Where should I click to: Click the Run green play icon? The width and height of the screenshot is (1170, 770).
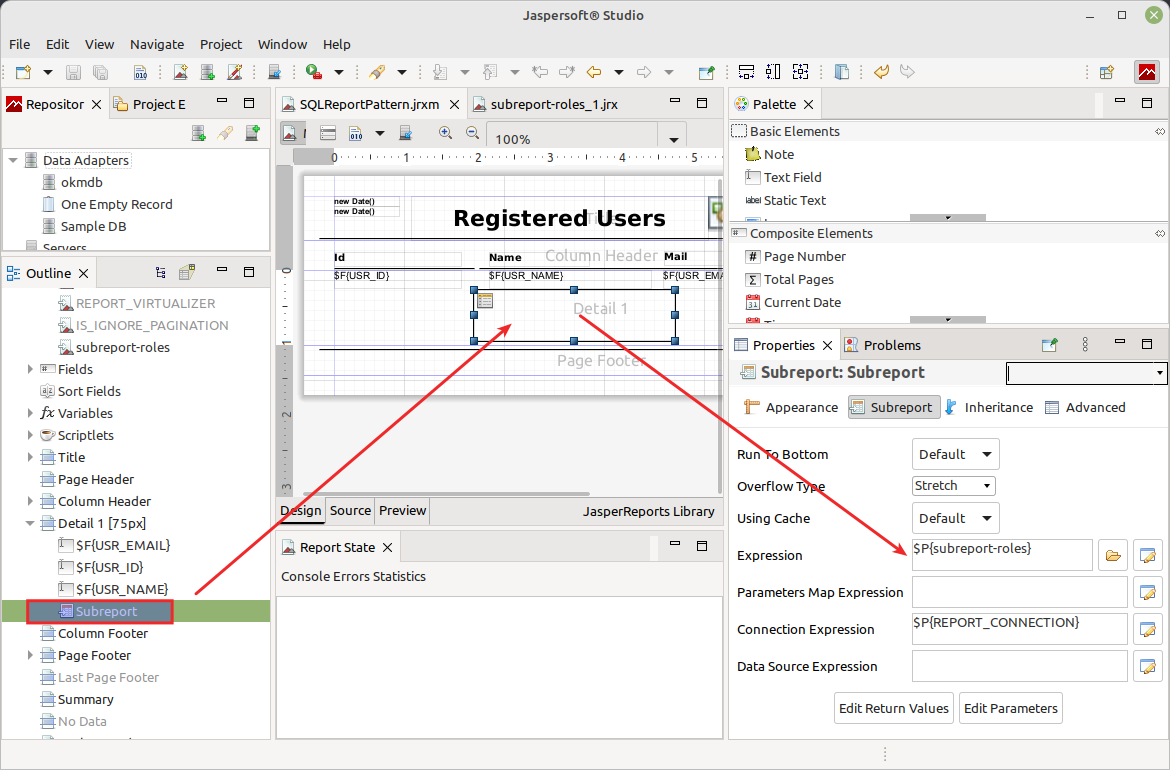click(314, 72)
